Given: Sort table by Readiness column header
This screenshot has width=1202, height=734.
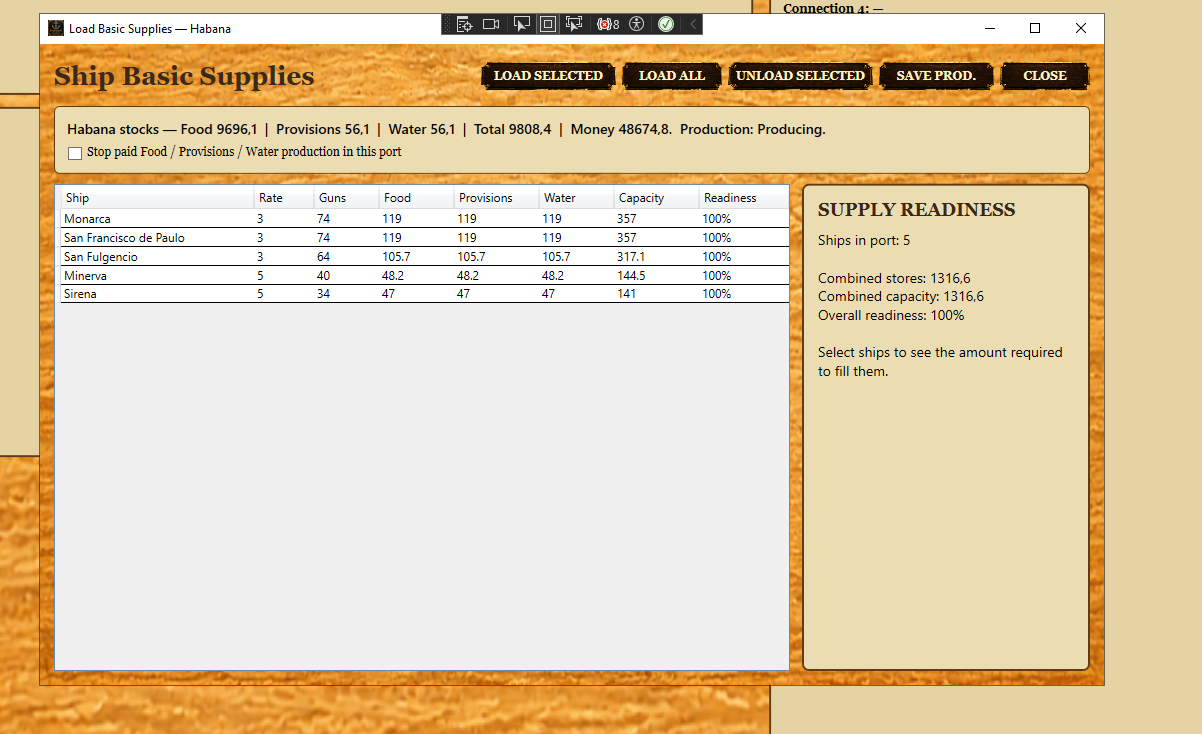Looking at the screenshot, I should point(743,198).
